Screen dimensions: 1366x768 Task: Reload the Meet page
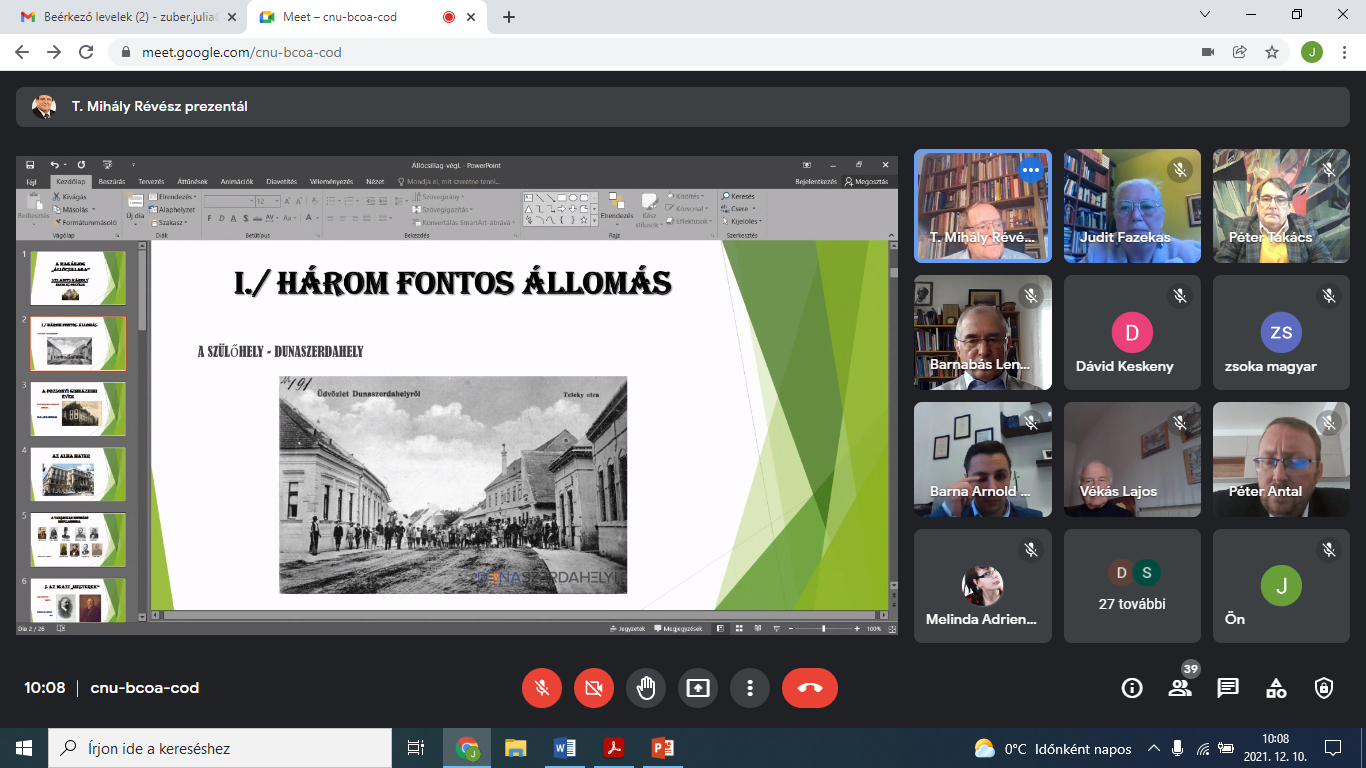[86, 52]
